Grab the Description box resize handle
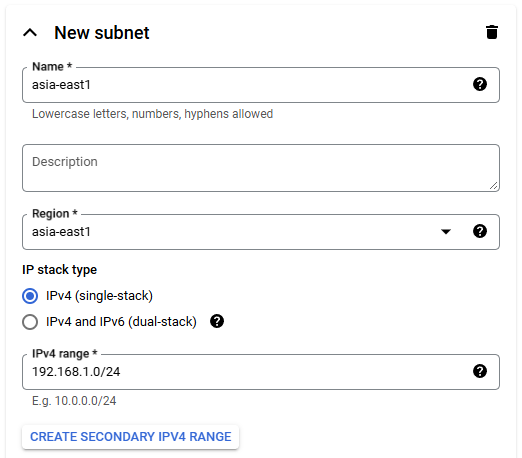 (493, 186)
